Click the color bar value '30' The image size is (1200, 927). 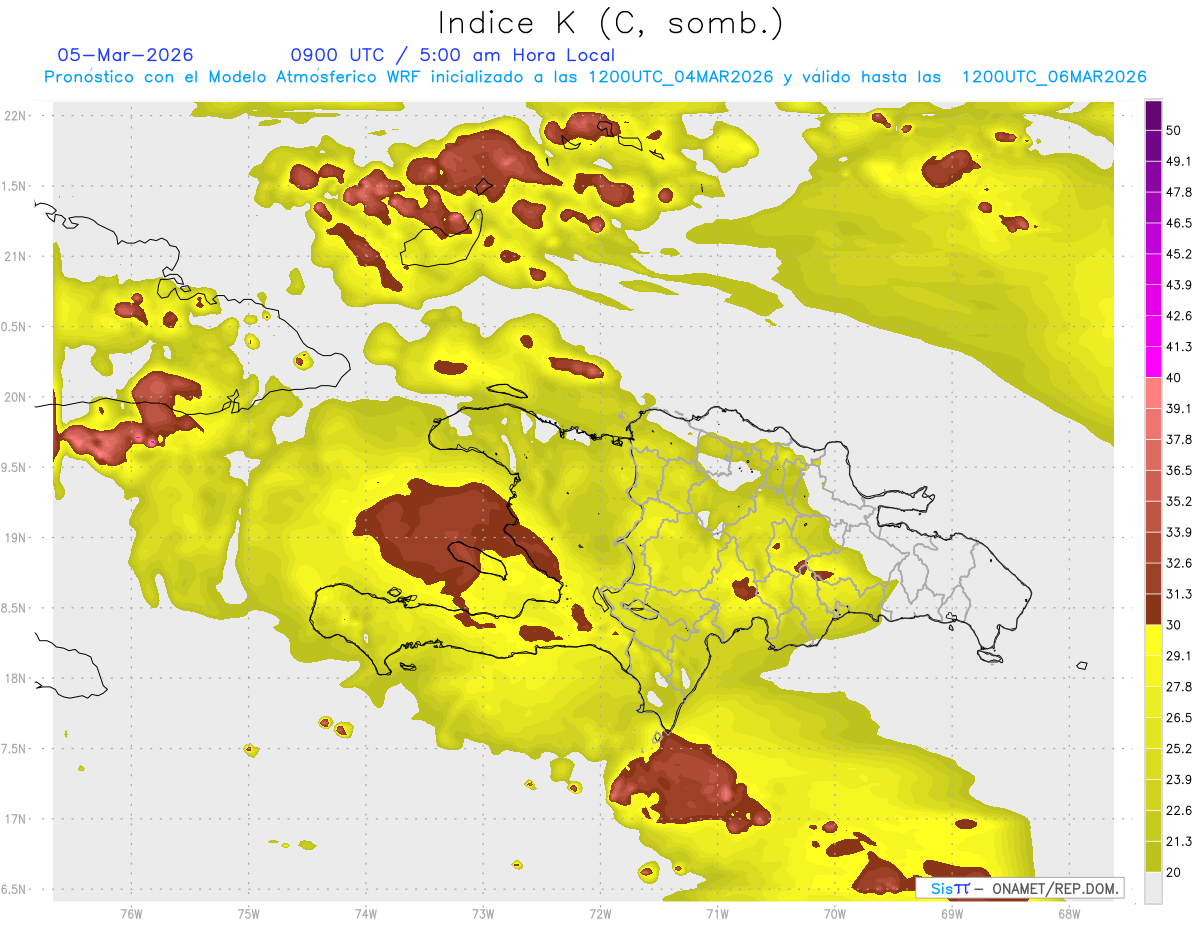(1174, 625)
